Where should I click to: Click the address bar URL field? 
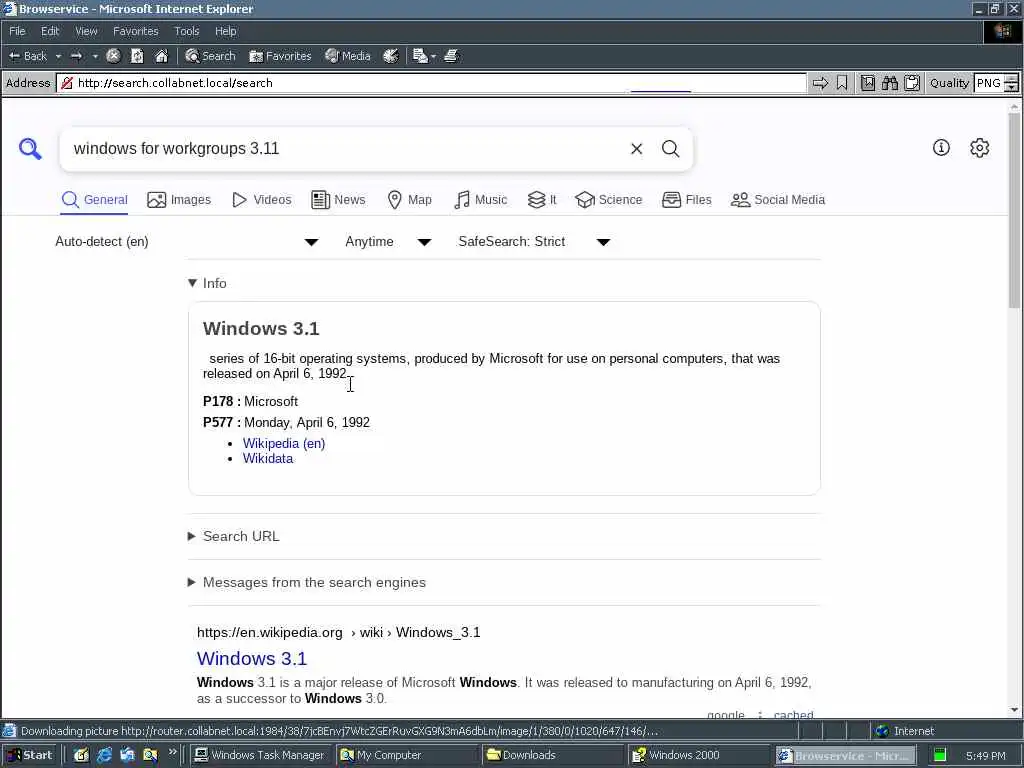pyautogui.click(x=432, y=83)
